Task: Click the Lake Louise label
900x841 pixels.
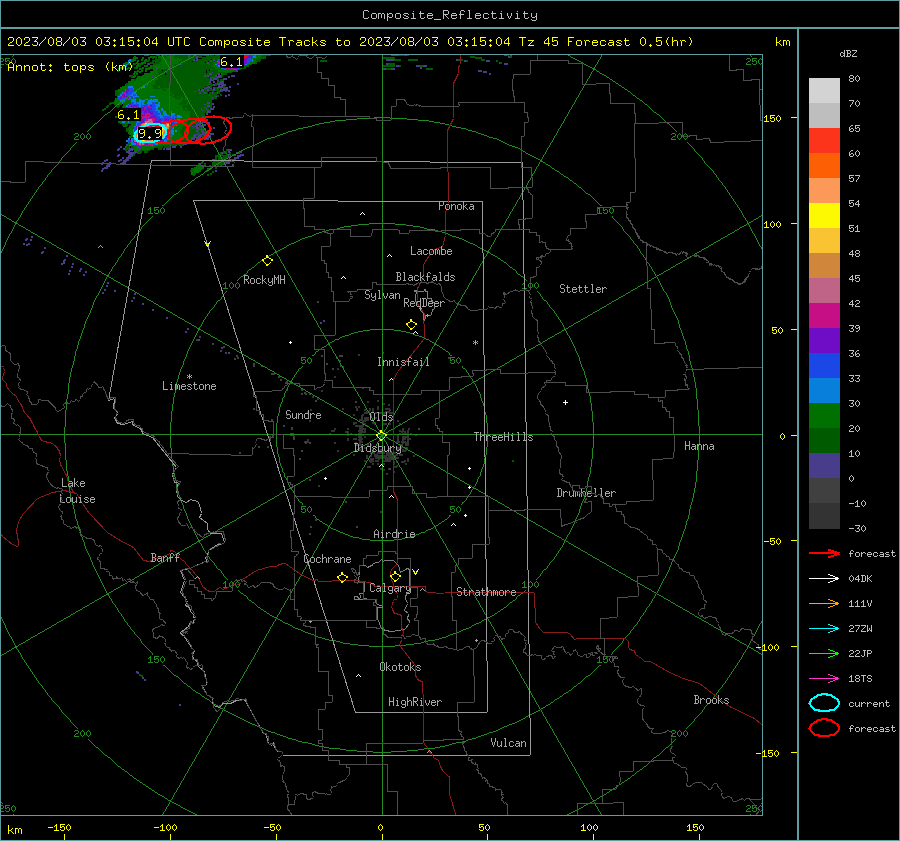Action: pos(77,491)
